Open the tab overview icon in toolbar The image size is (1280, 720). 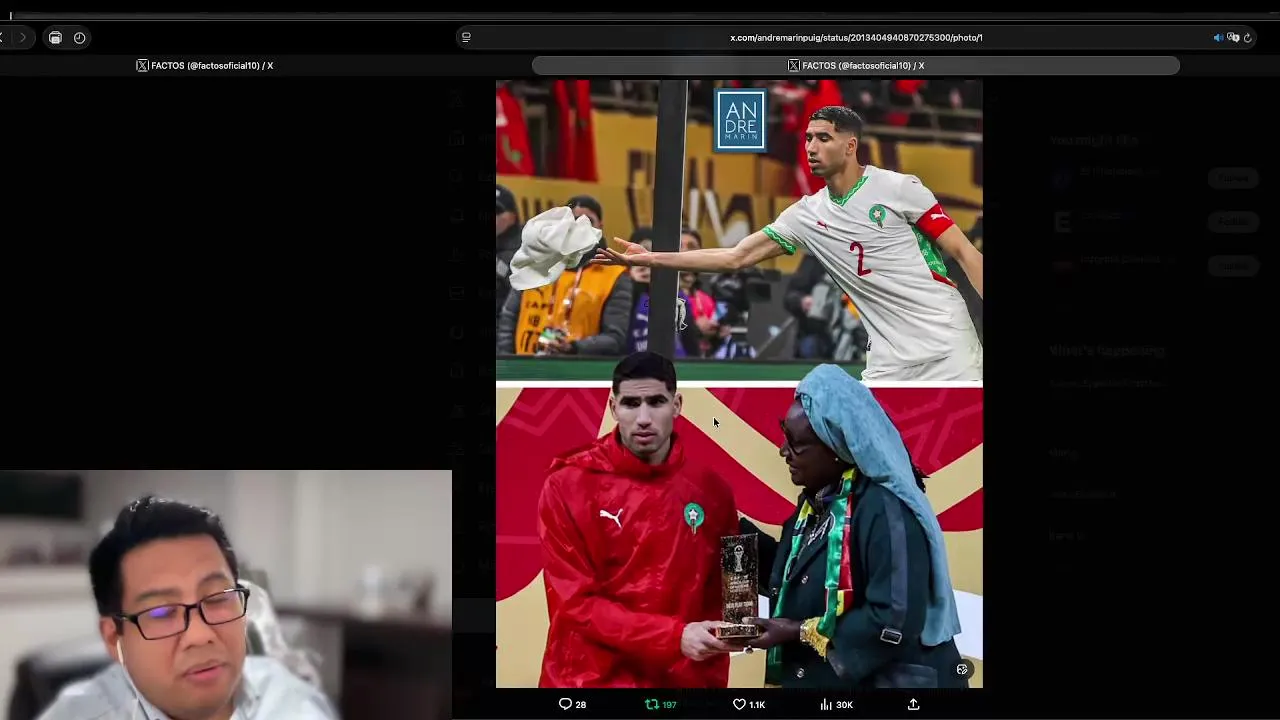[55, 38]
